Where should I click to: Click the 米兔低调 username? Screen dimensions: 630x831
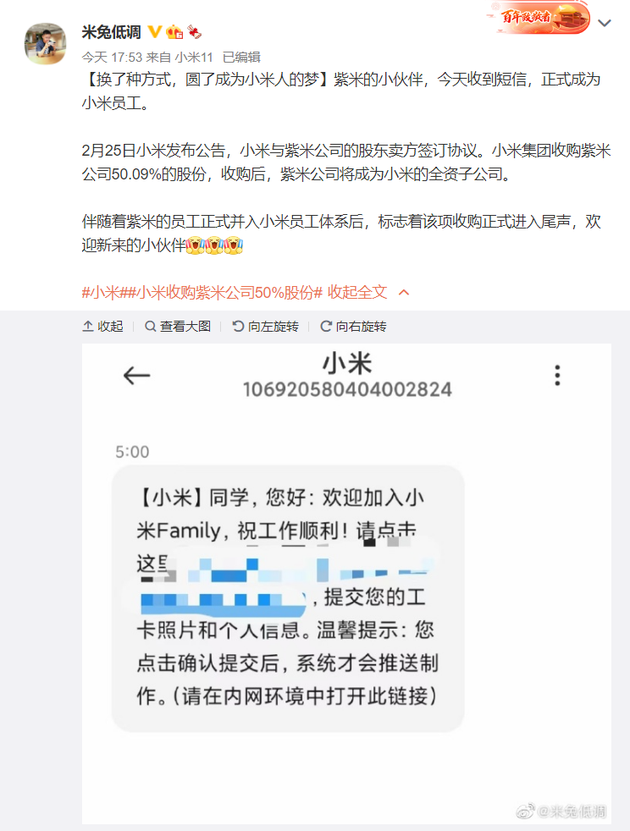coord(111,32)
